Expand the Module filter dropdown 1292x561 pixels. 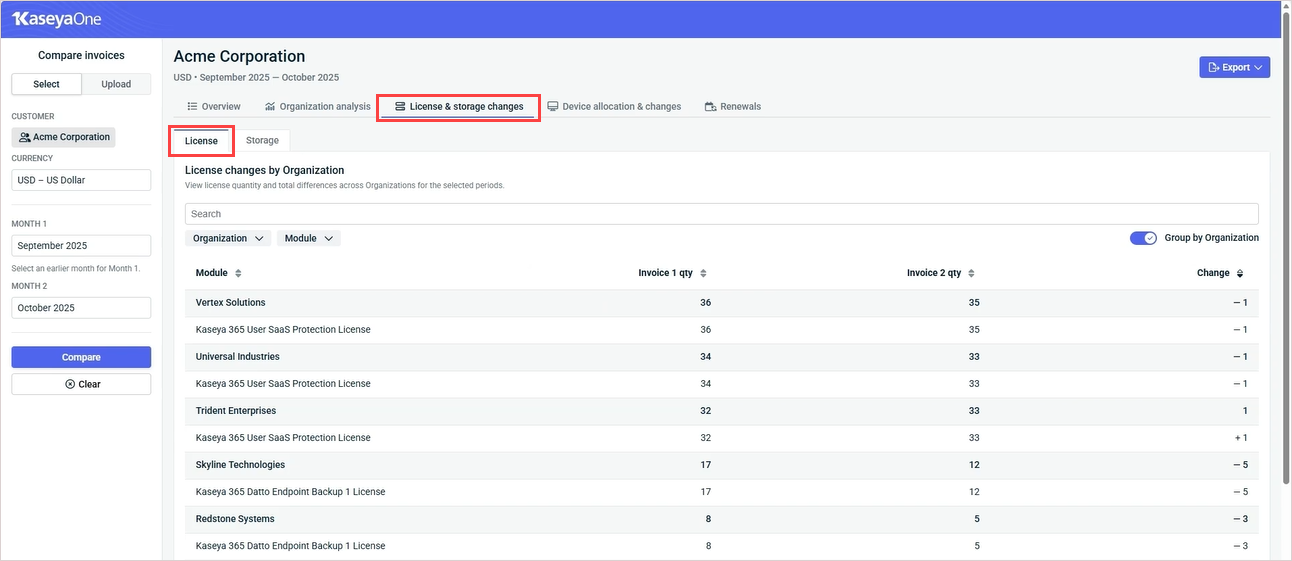tap(308, 238)
